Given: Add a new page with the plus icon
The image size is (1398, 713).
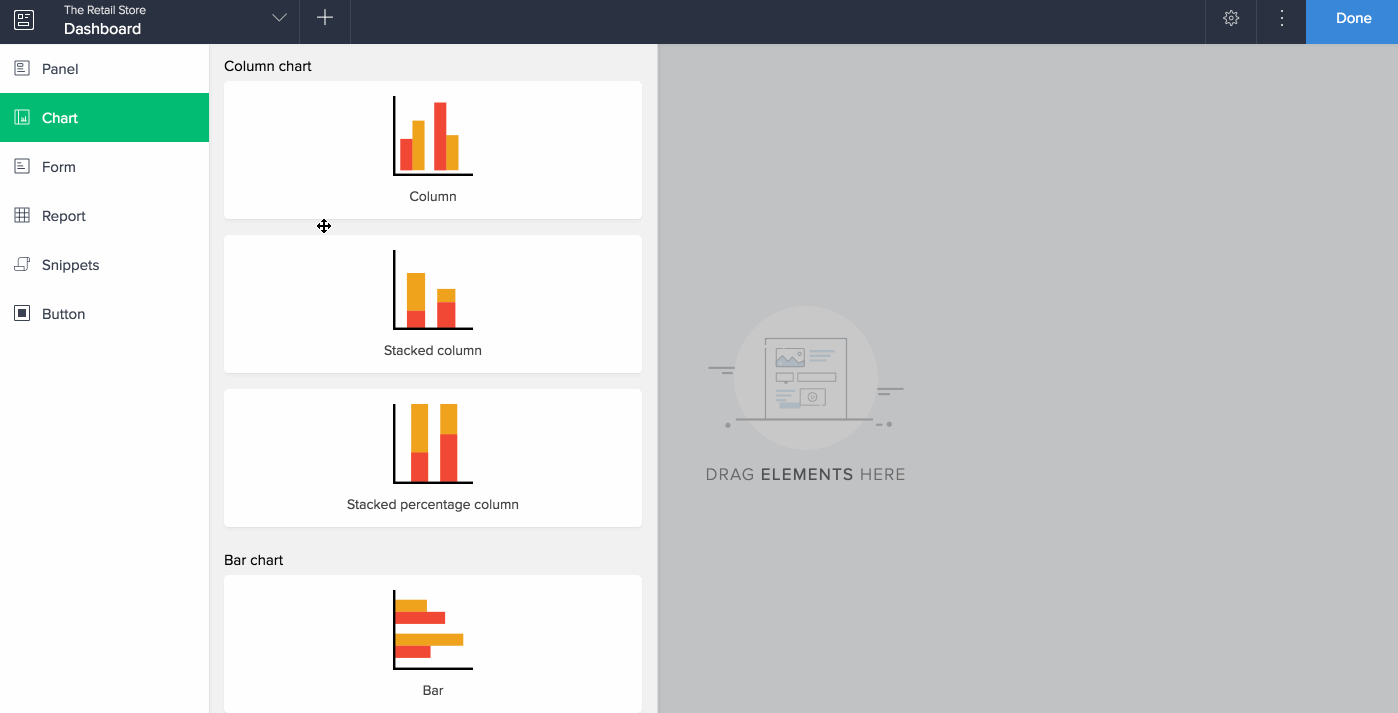Looking at the screenshot, I should pos(325,18).
